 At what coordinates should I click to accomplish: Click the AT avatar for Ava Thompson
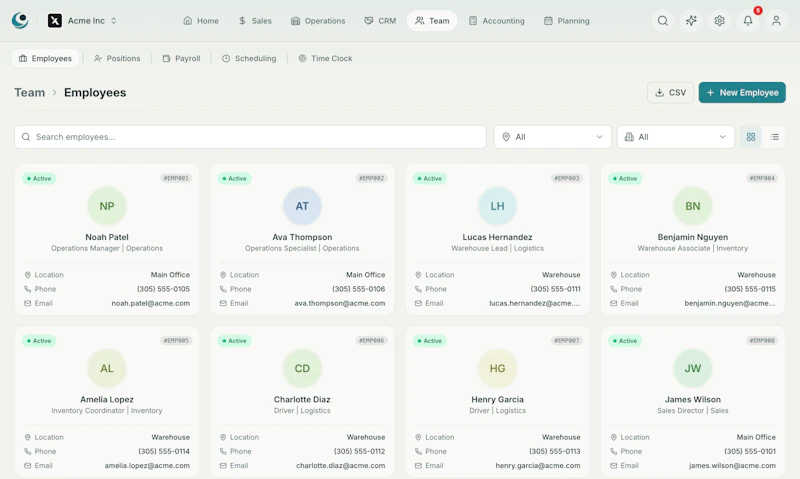[x=302, y=206]
